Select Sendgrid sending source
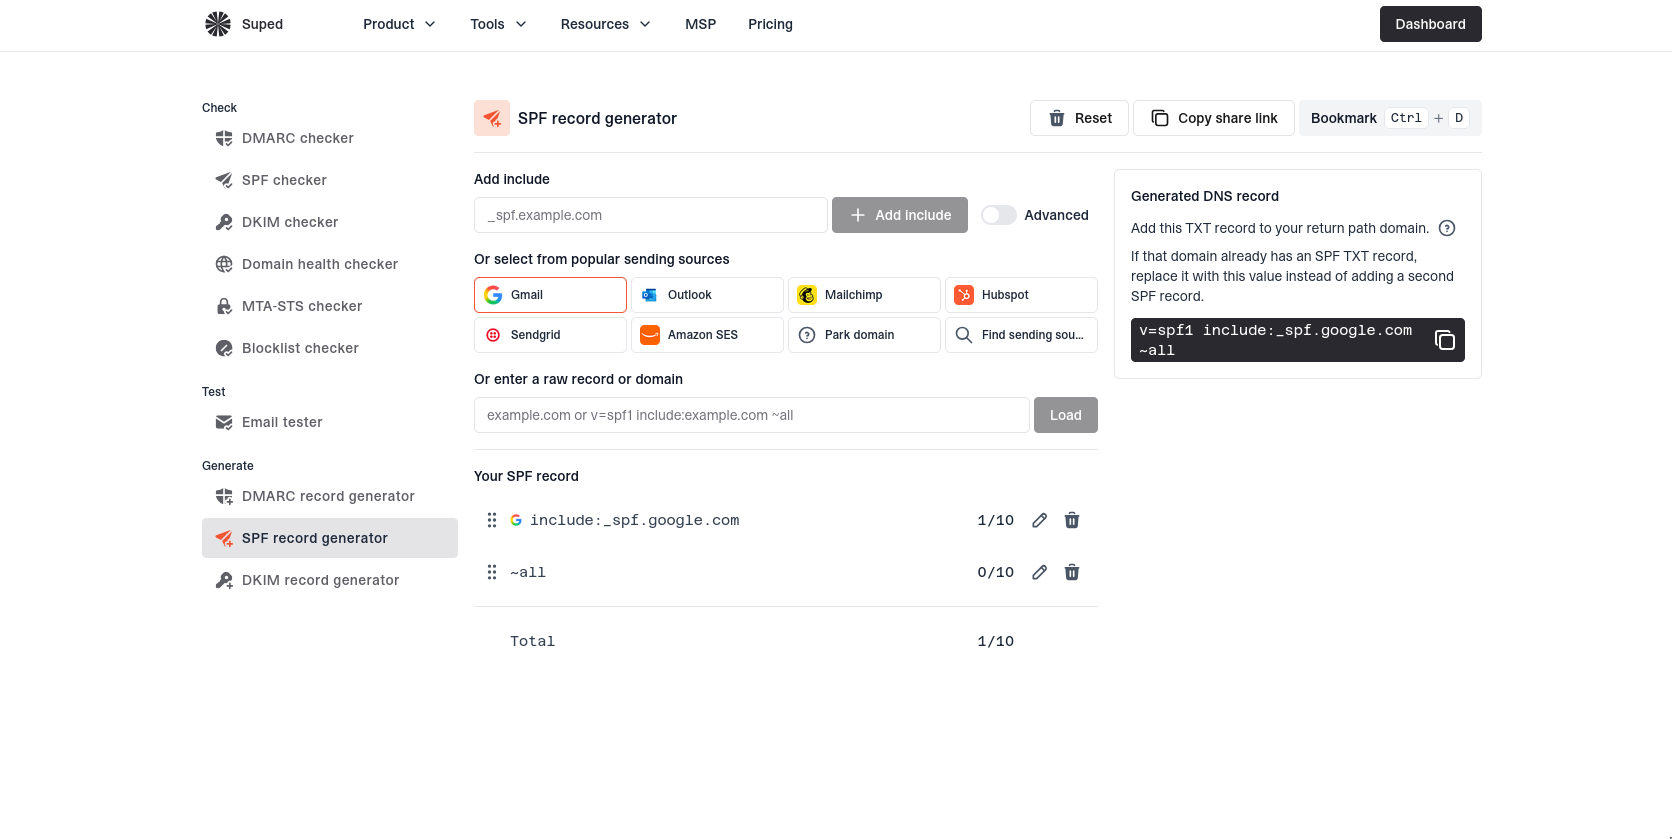 click(x=550, y=335)
